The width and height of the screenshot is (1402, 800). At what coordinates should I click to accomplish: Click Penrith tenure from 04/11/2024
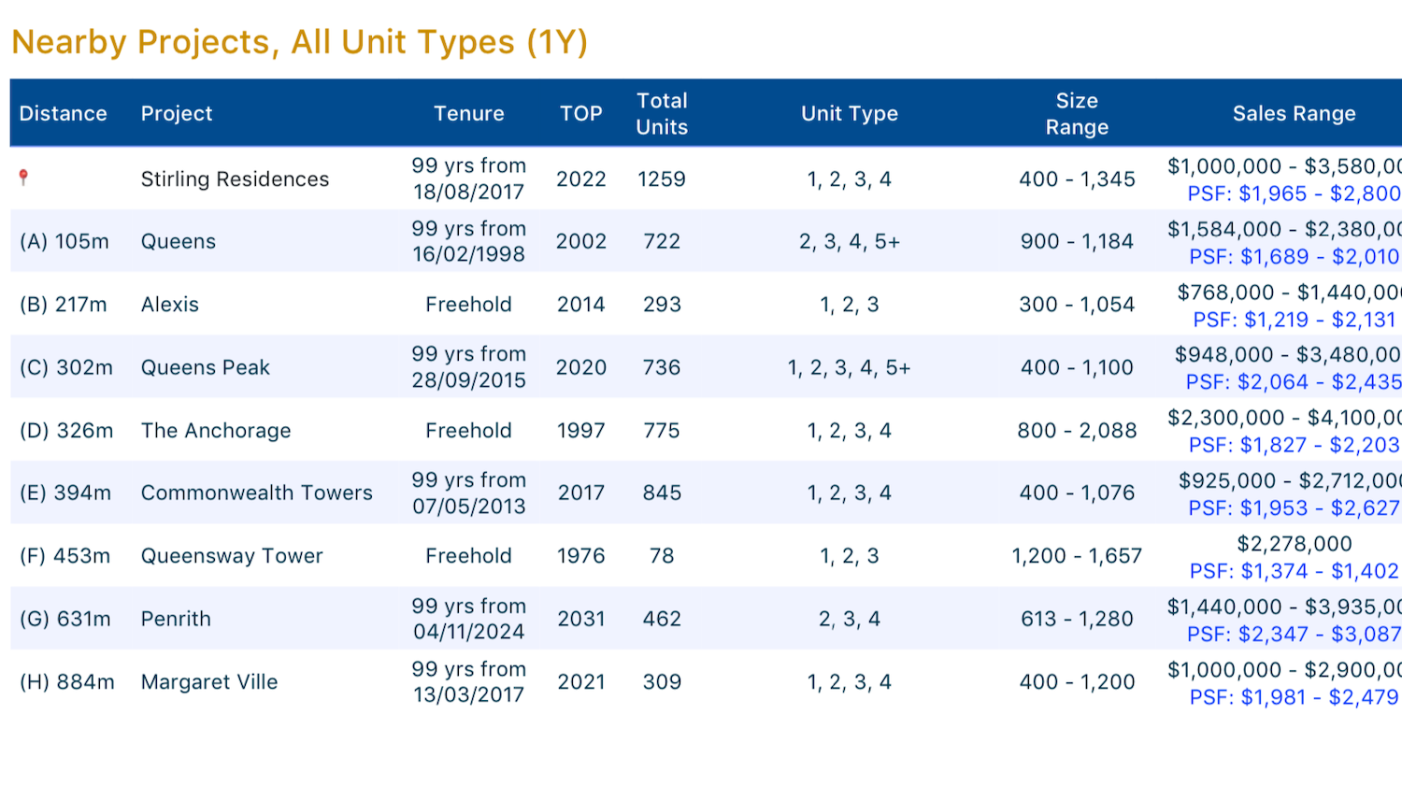coord(469,619)
